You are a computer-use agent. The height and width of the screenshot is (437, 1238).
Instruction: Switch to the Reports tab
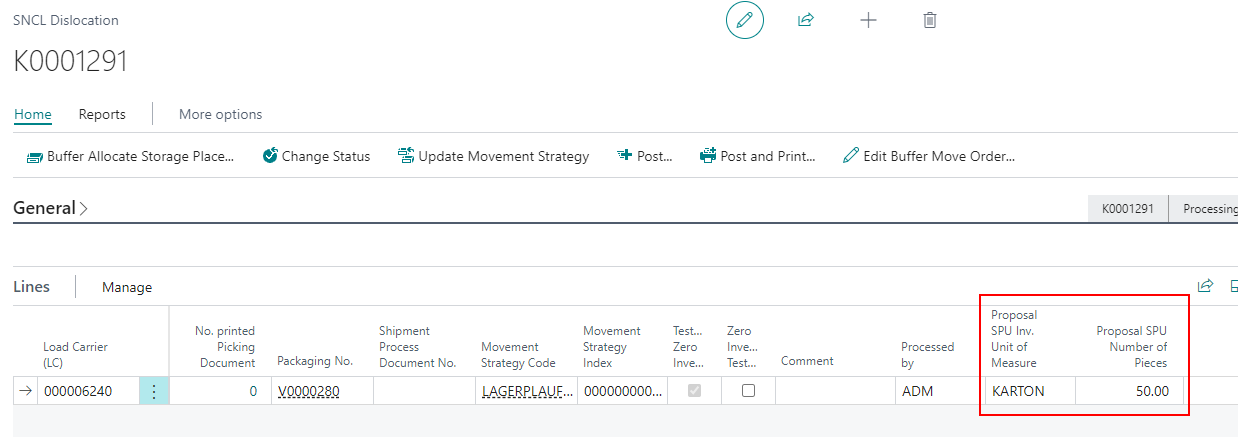[102, 114]
